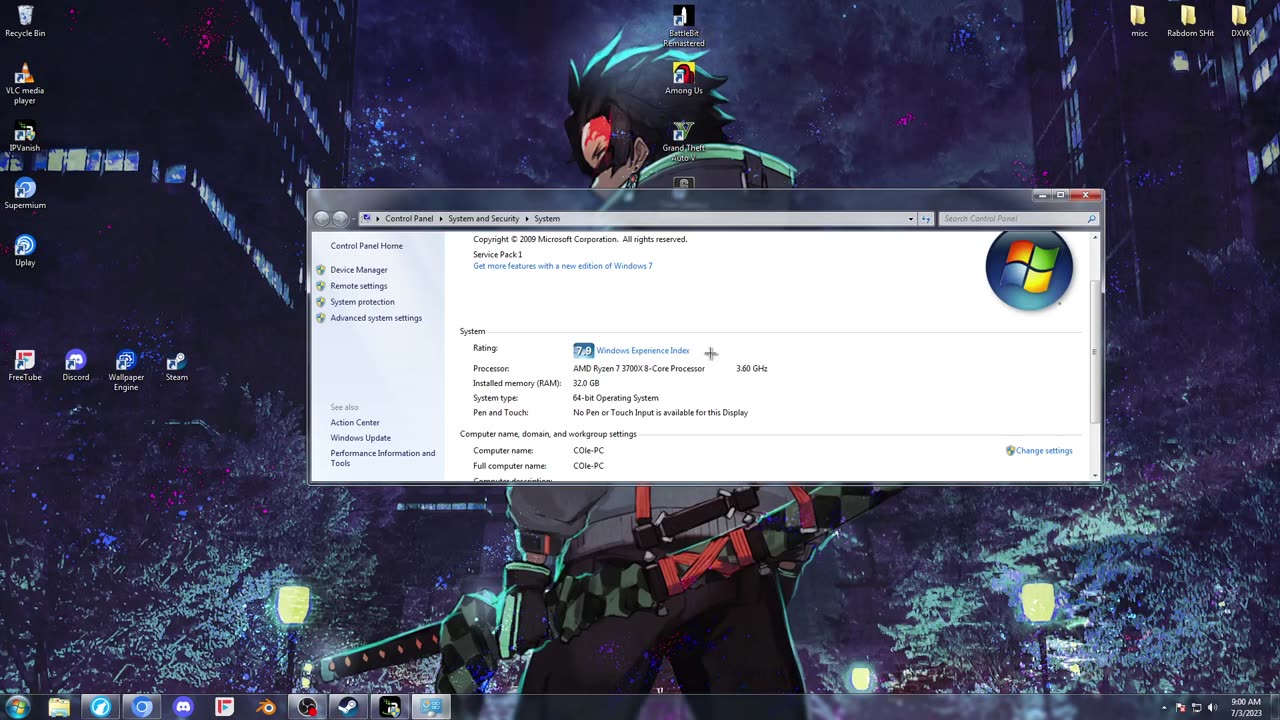1280x720 pixels.
Task: Switch to OBS Studio in taskbar
Action: click(308, 707)
